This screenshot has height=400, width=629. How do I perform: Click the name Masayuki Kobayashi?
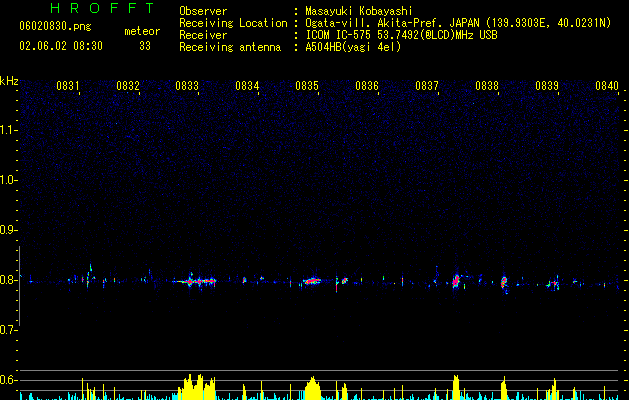[x=359, y=11]
